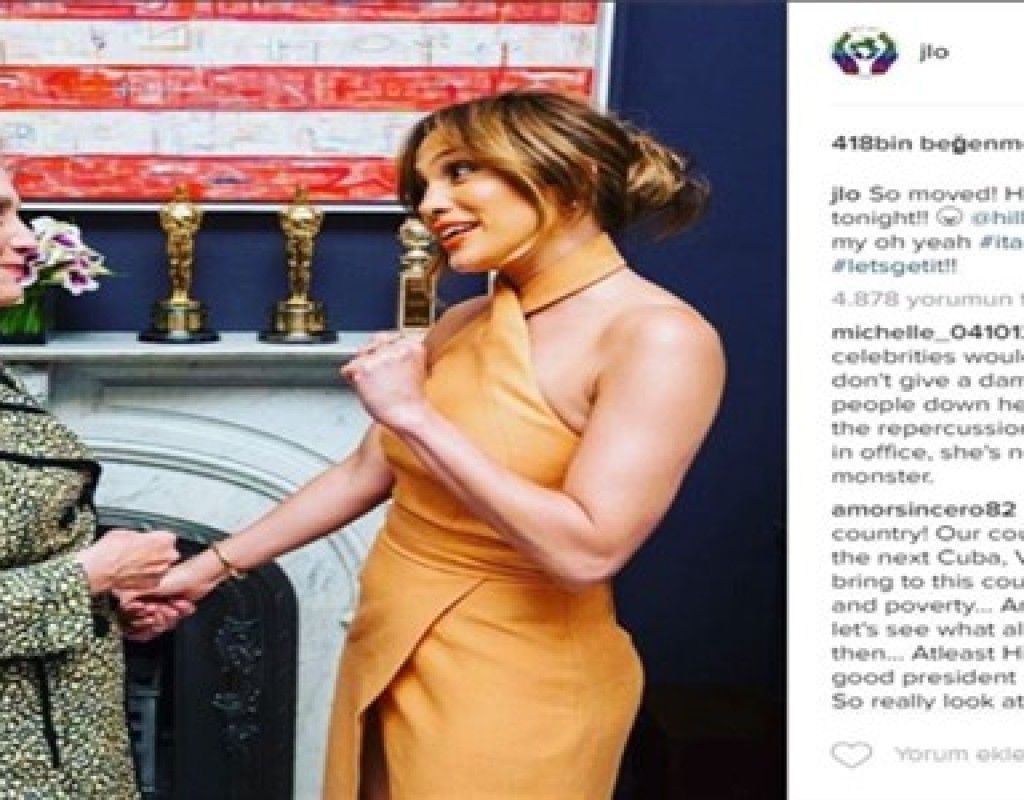Visit michelle_04101 commenter profile
The width and height of the screenshot is (1024, 800).
click(x=927, y=333)
